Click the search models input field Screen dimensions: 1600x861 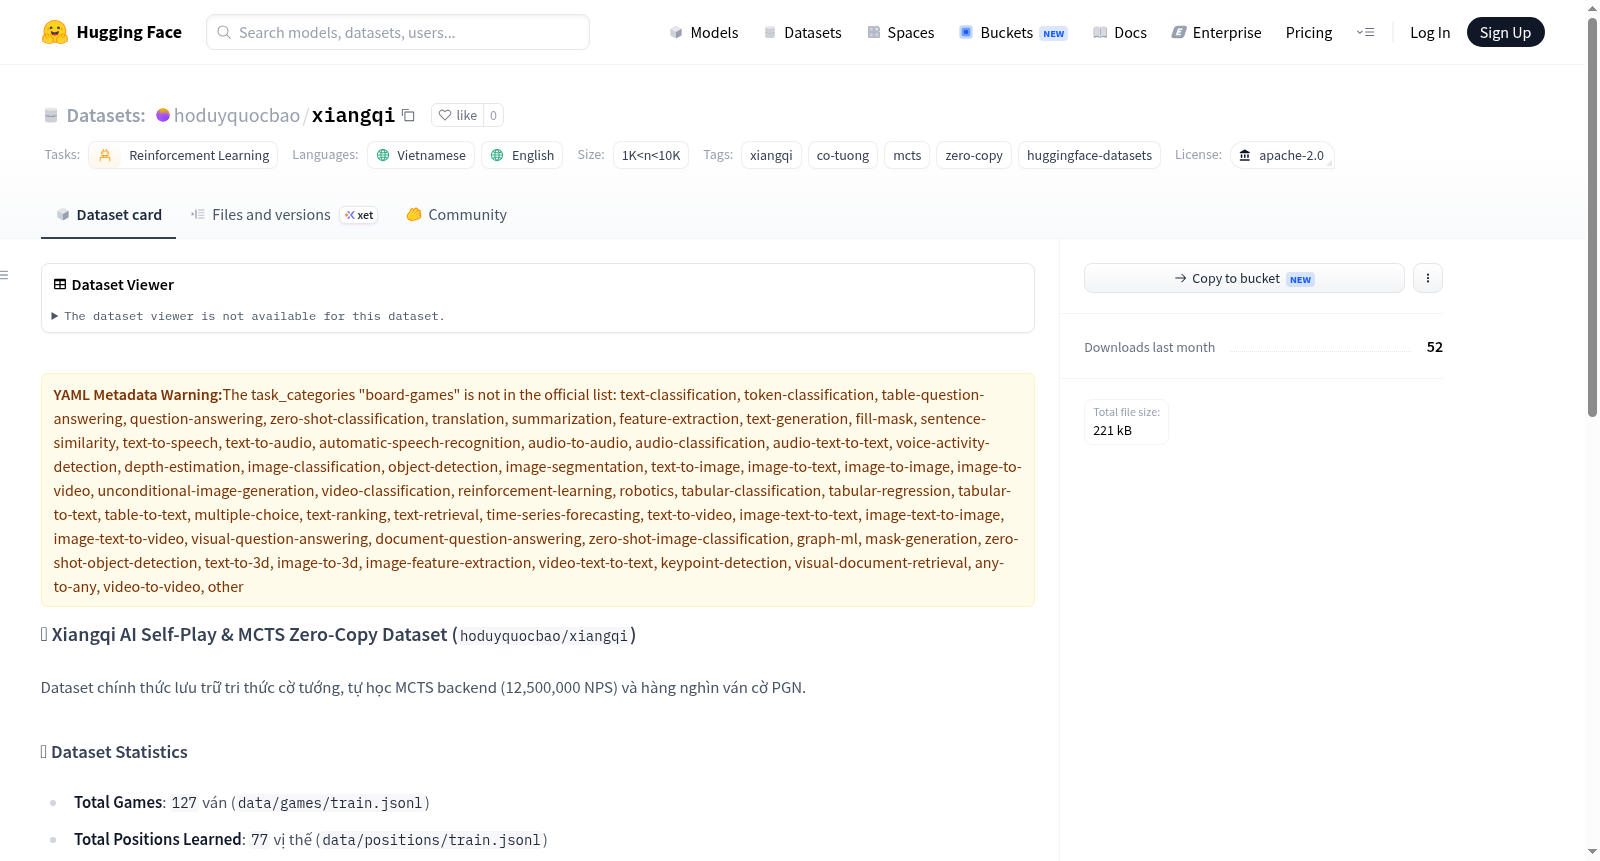398,32
